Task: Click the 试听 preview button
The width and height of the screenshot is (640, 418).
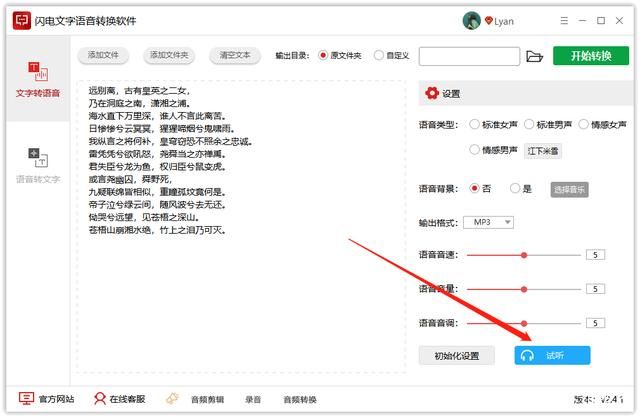Action: click(552, 356)
